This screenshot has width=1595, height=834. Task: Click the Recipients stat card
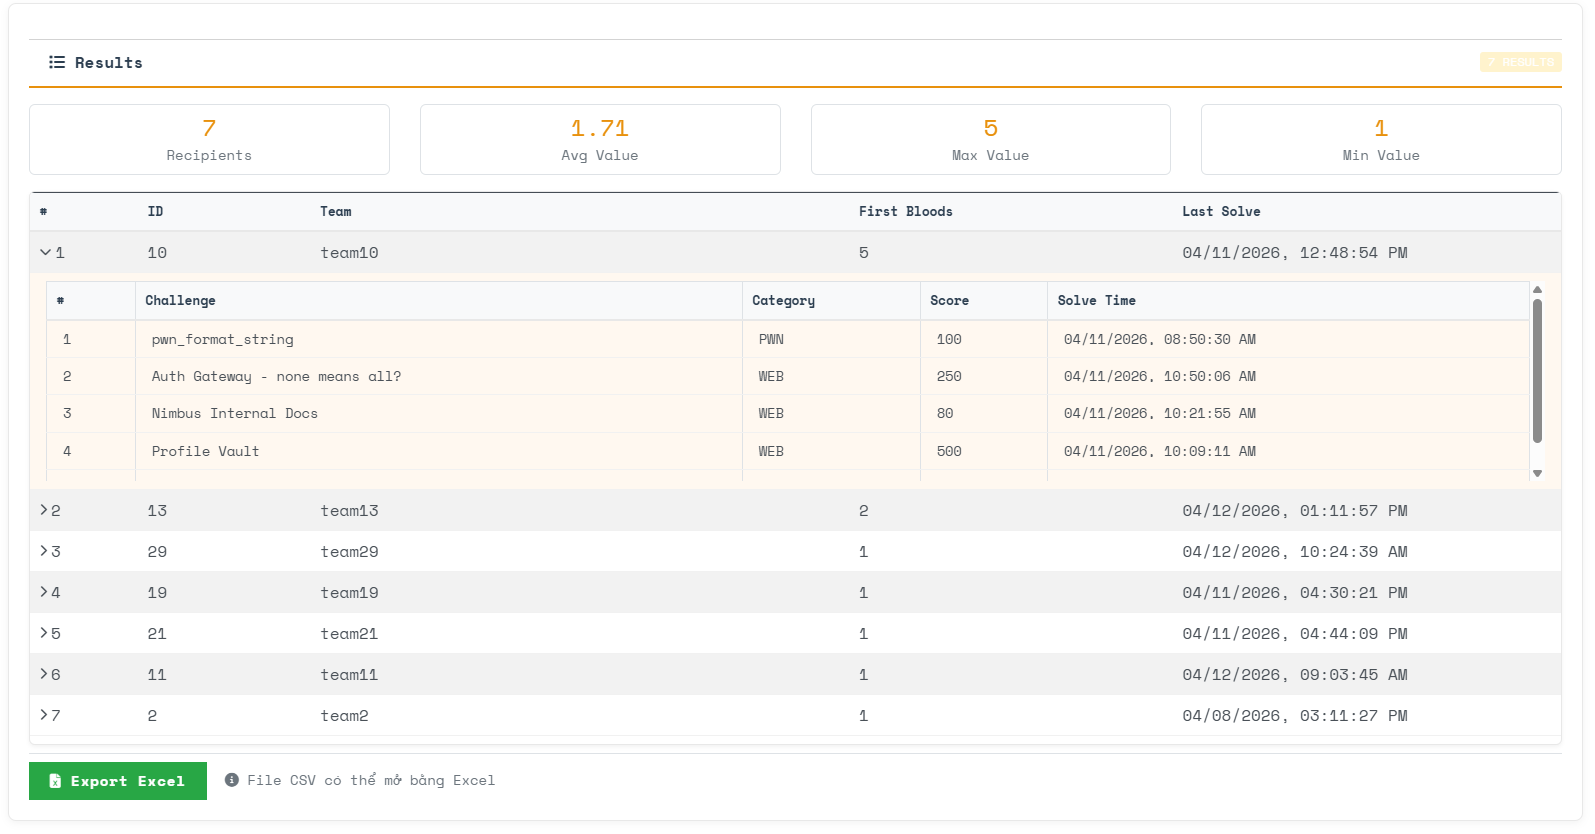(x=209, y=140)
